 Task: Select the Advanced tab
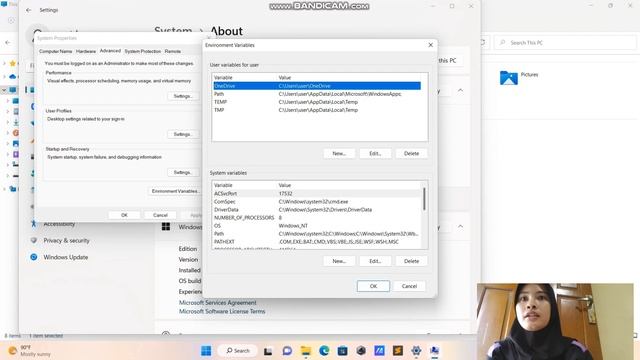coord(110,51)
